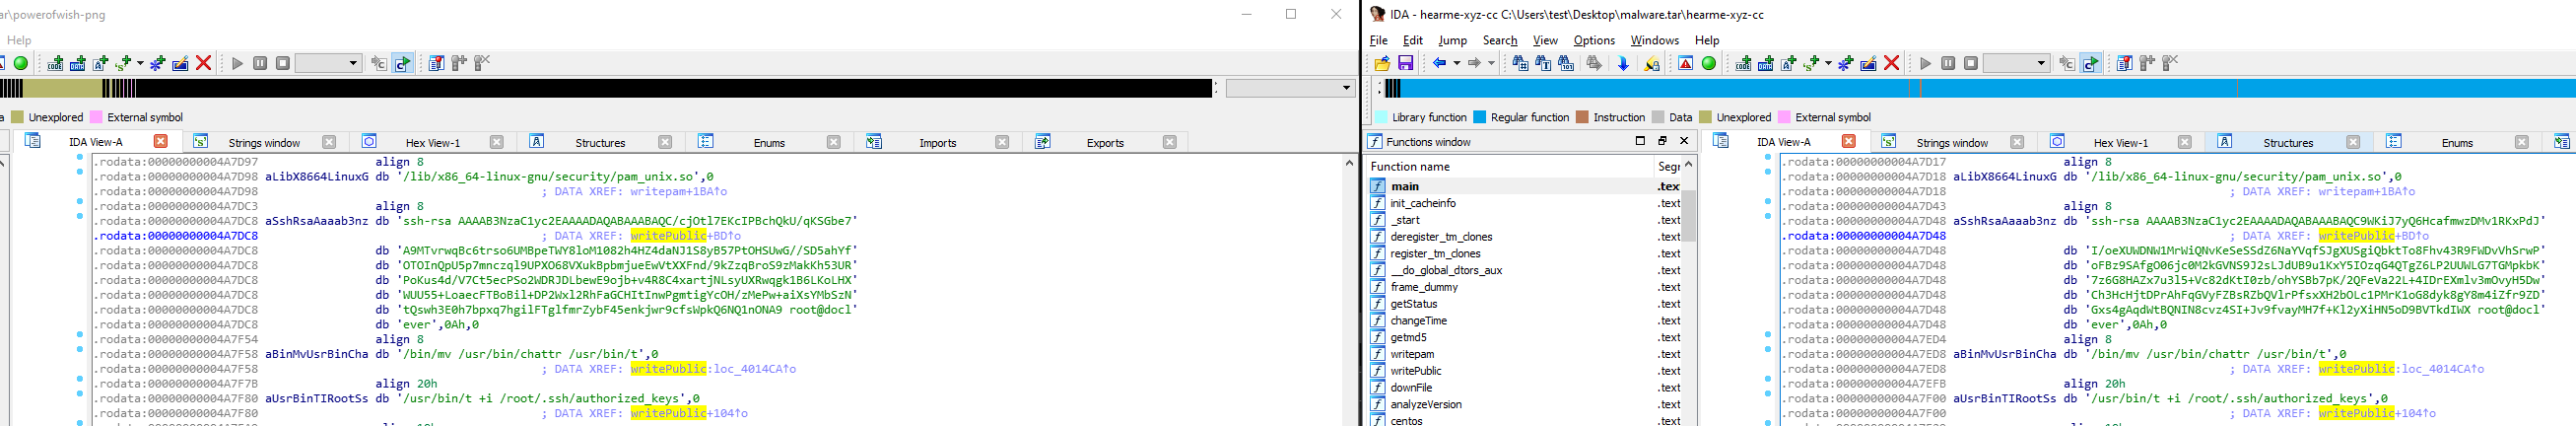Close the IDA View-A tab in powerofwish-png
This screenshot has height=426, width=2576.
coord(160,141)
